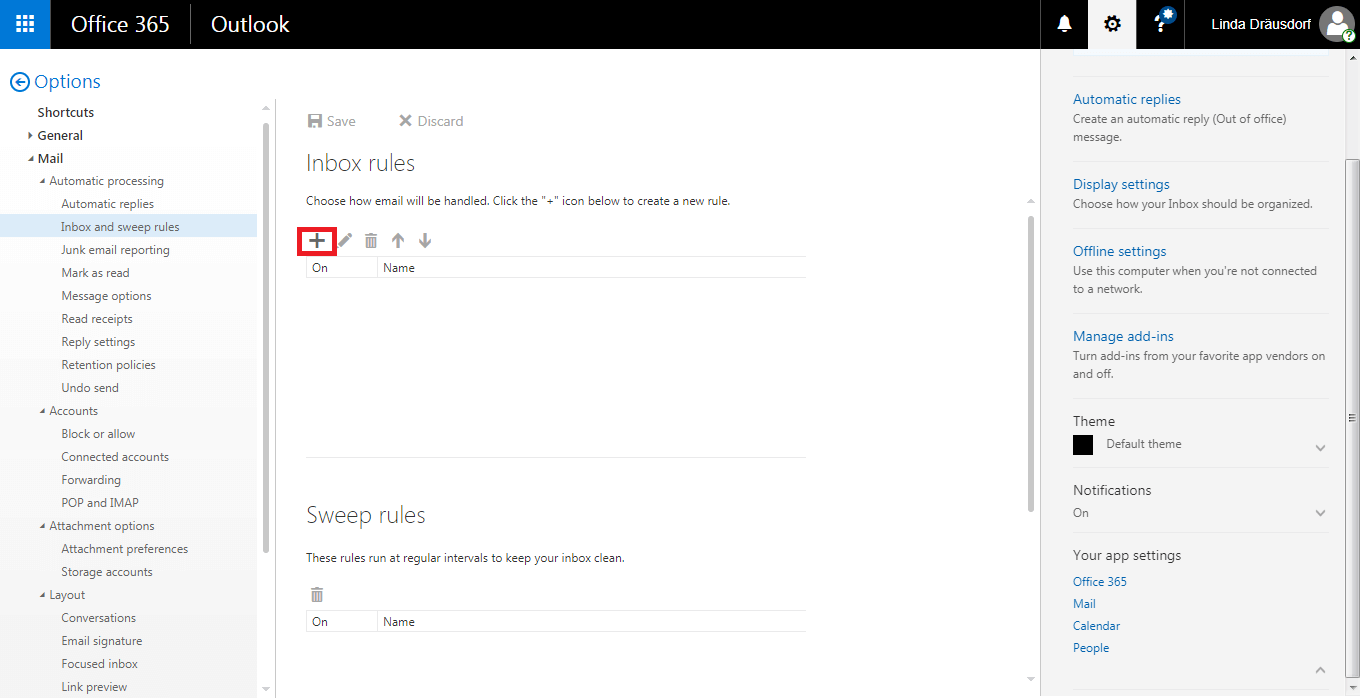
Task: Click Save above Inbox rules
Action: point(331,120)
